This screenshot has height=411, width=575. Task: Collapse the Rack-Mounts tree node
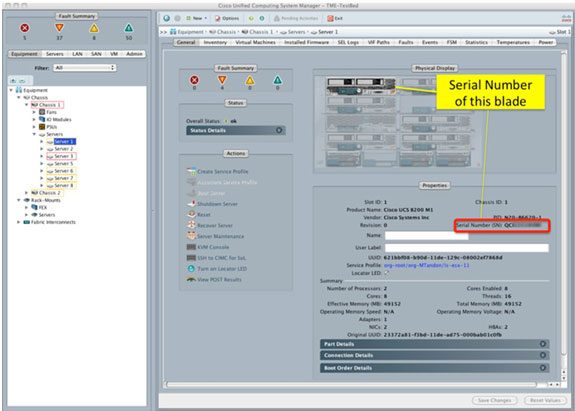(x=19, y=200)
